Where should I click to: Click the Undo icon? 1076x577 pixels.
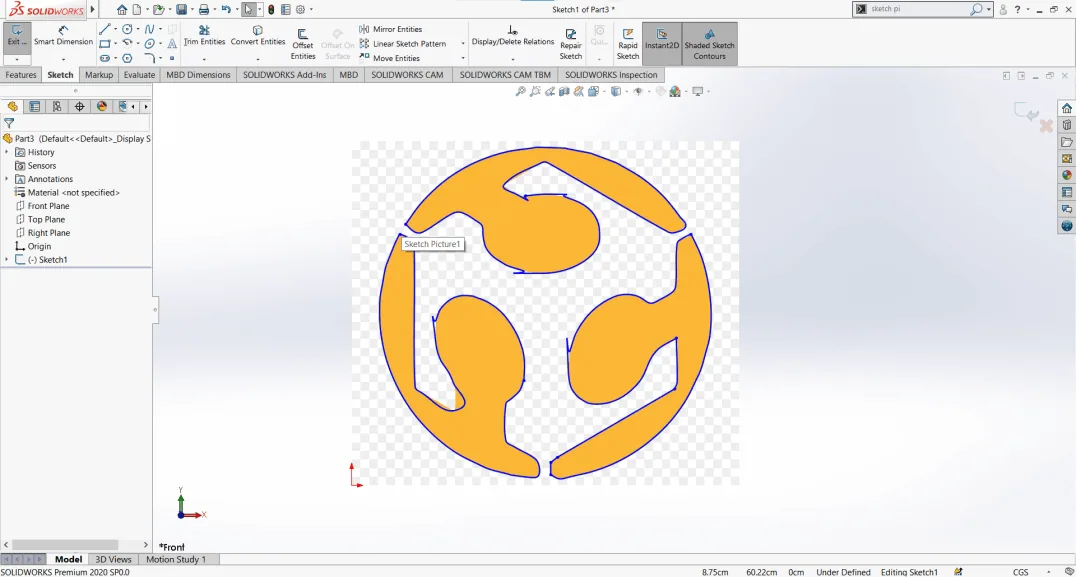point(226,10)
